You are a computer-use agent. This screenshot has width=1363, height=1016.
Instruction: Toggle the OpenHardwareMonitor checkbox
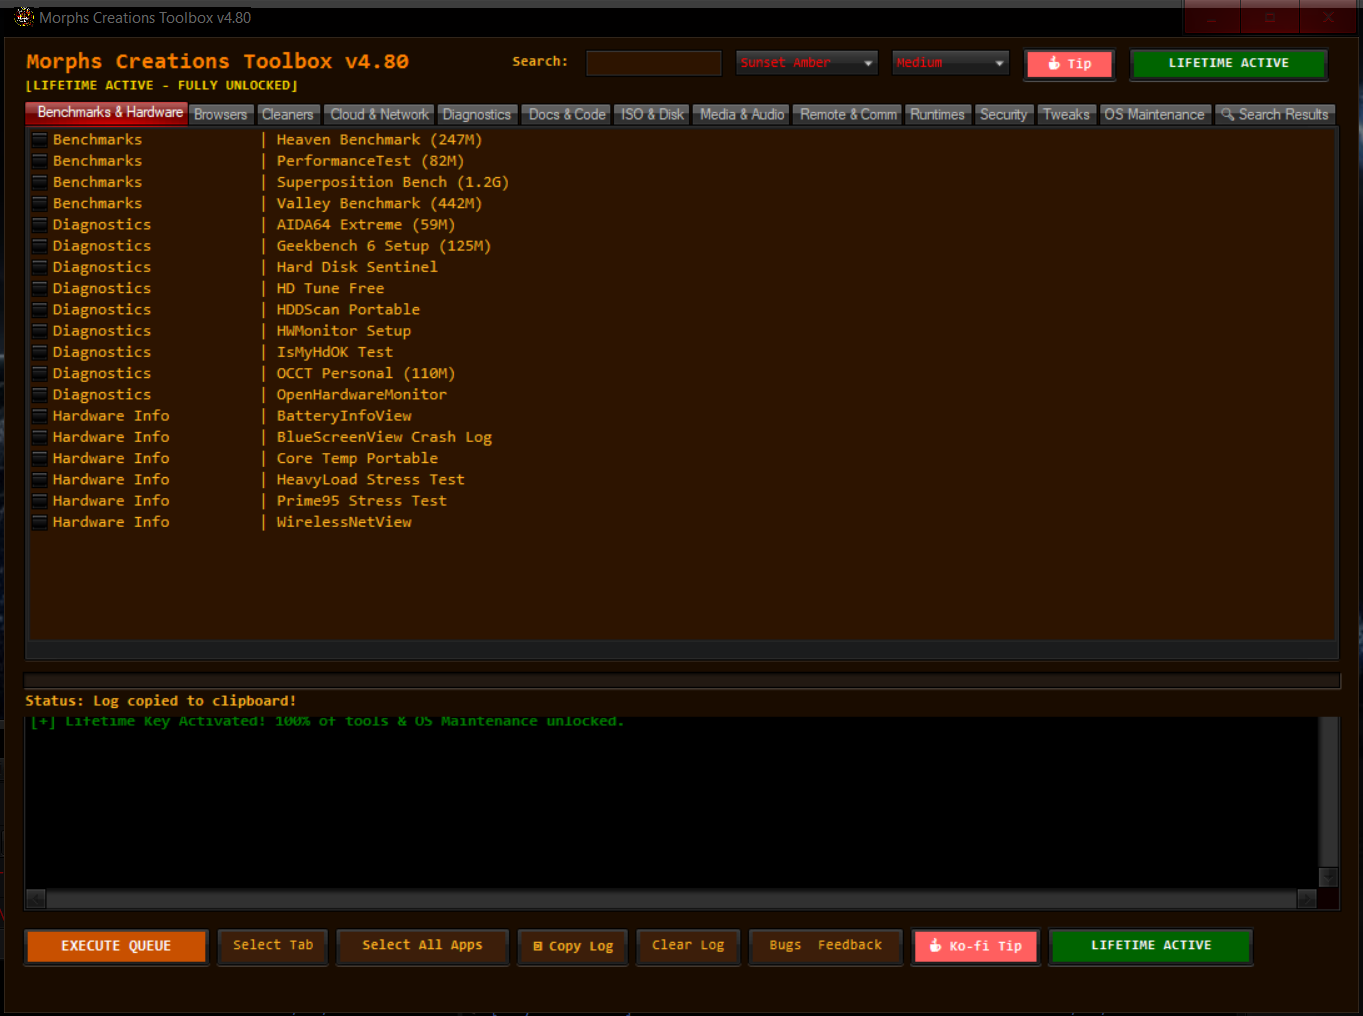coord(40,395)
